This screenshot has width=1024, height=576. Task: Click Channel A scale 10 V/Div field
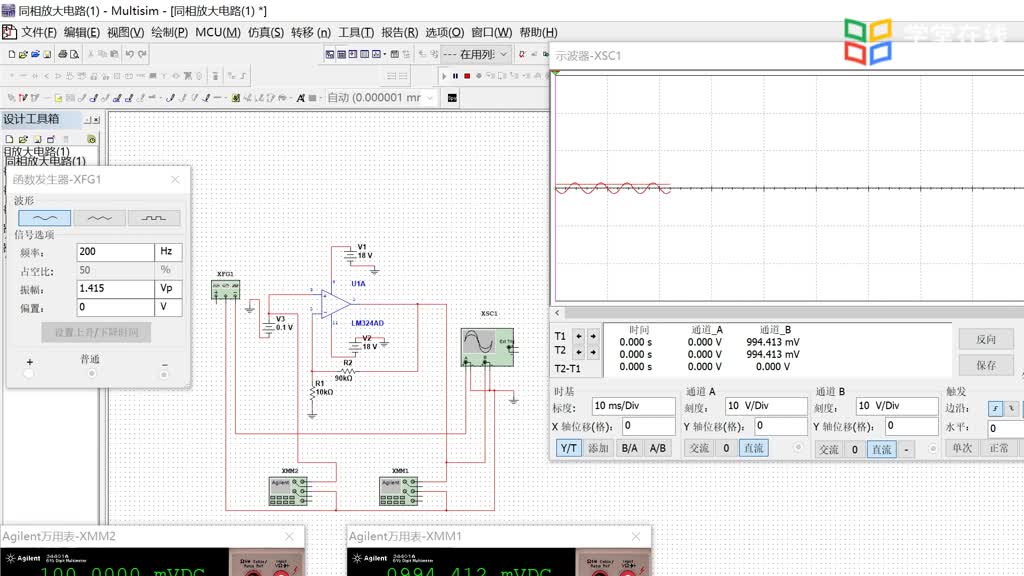tap(766, 406)
